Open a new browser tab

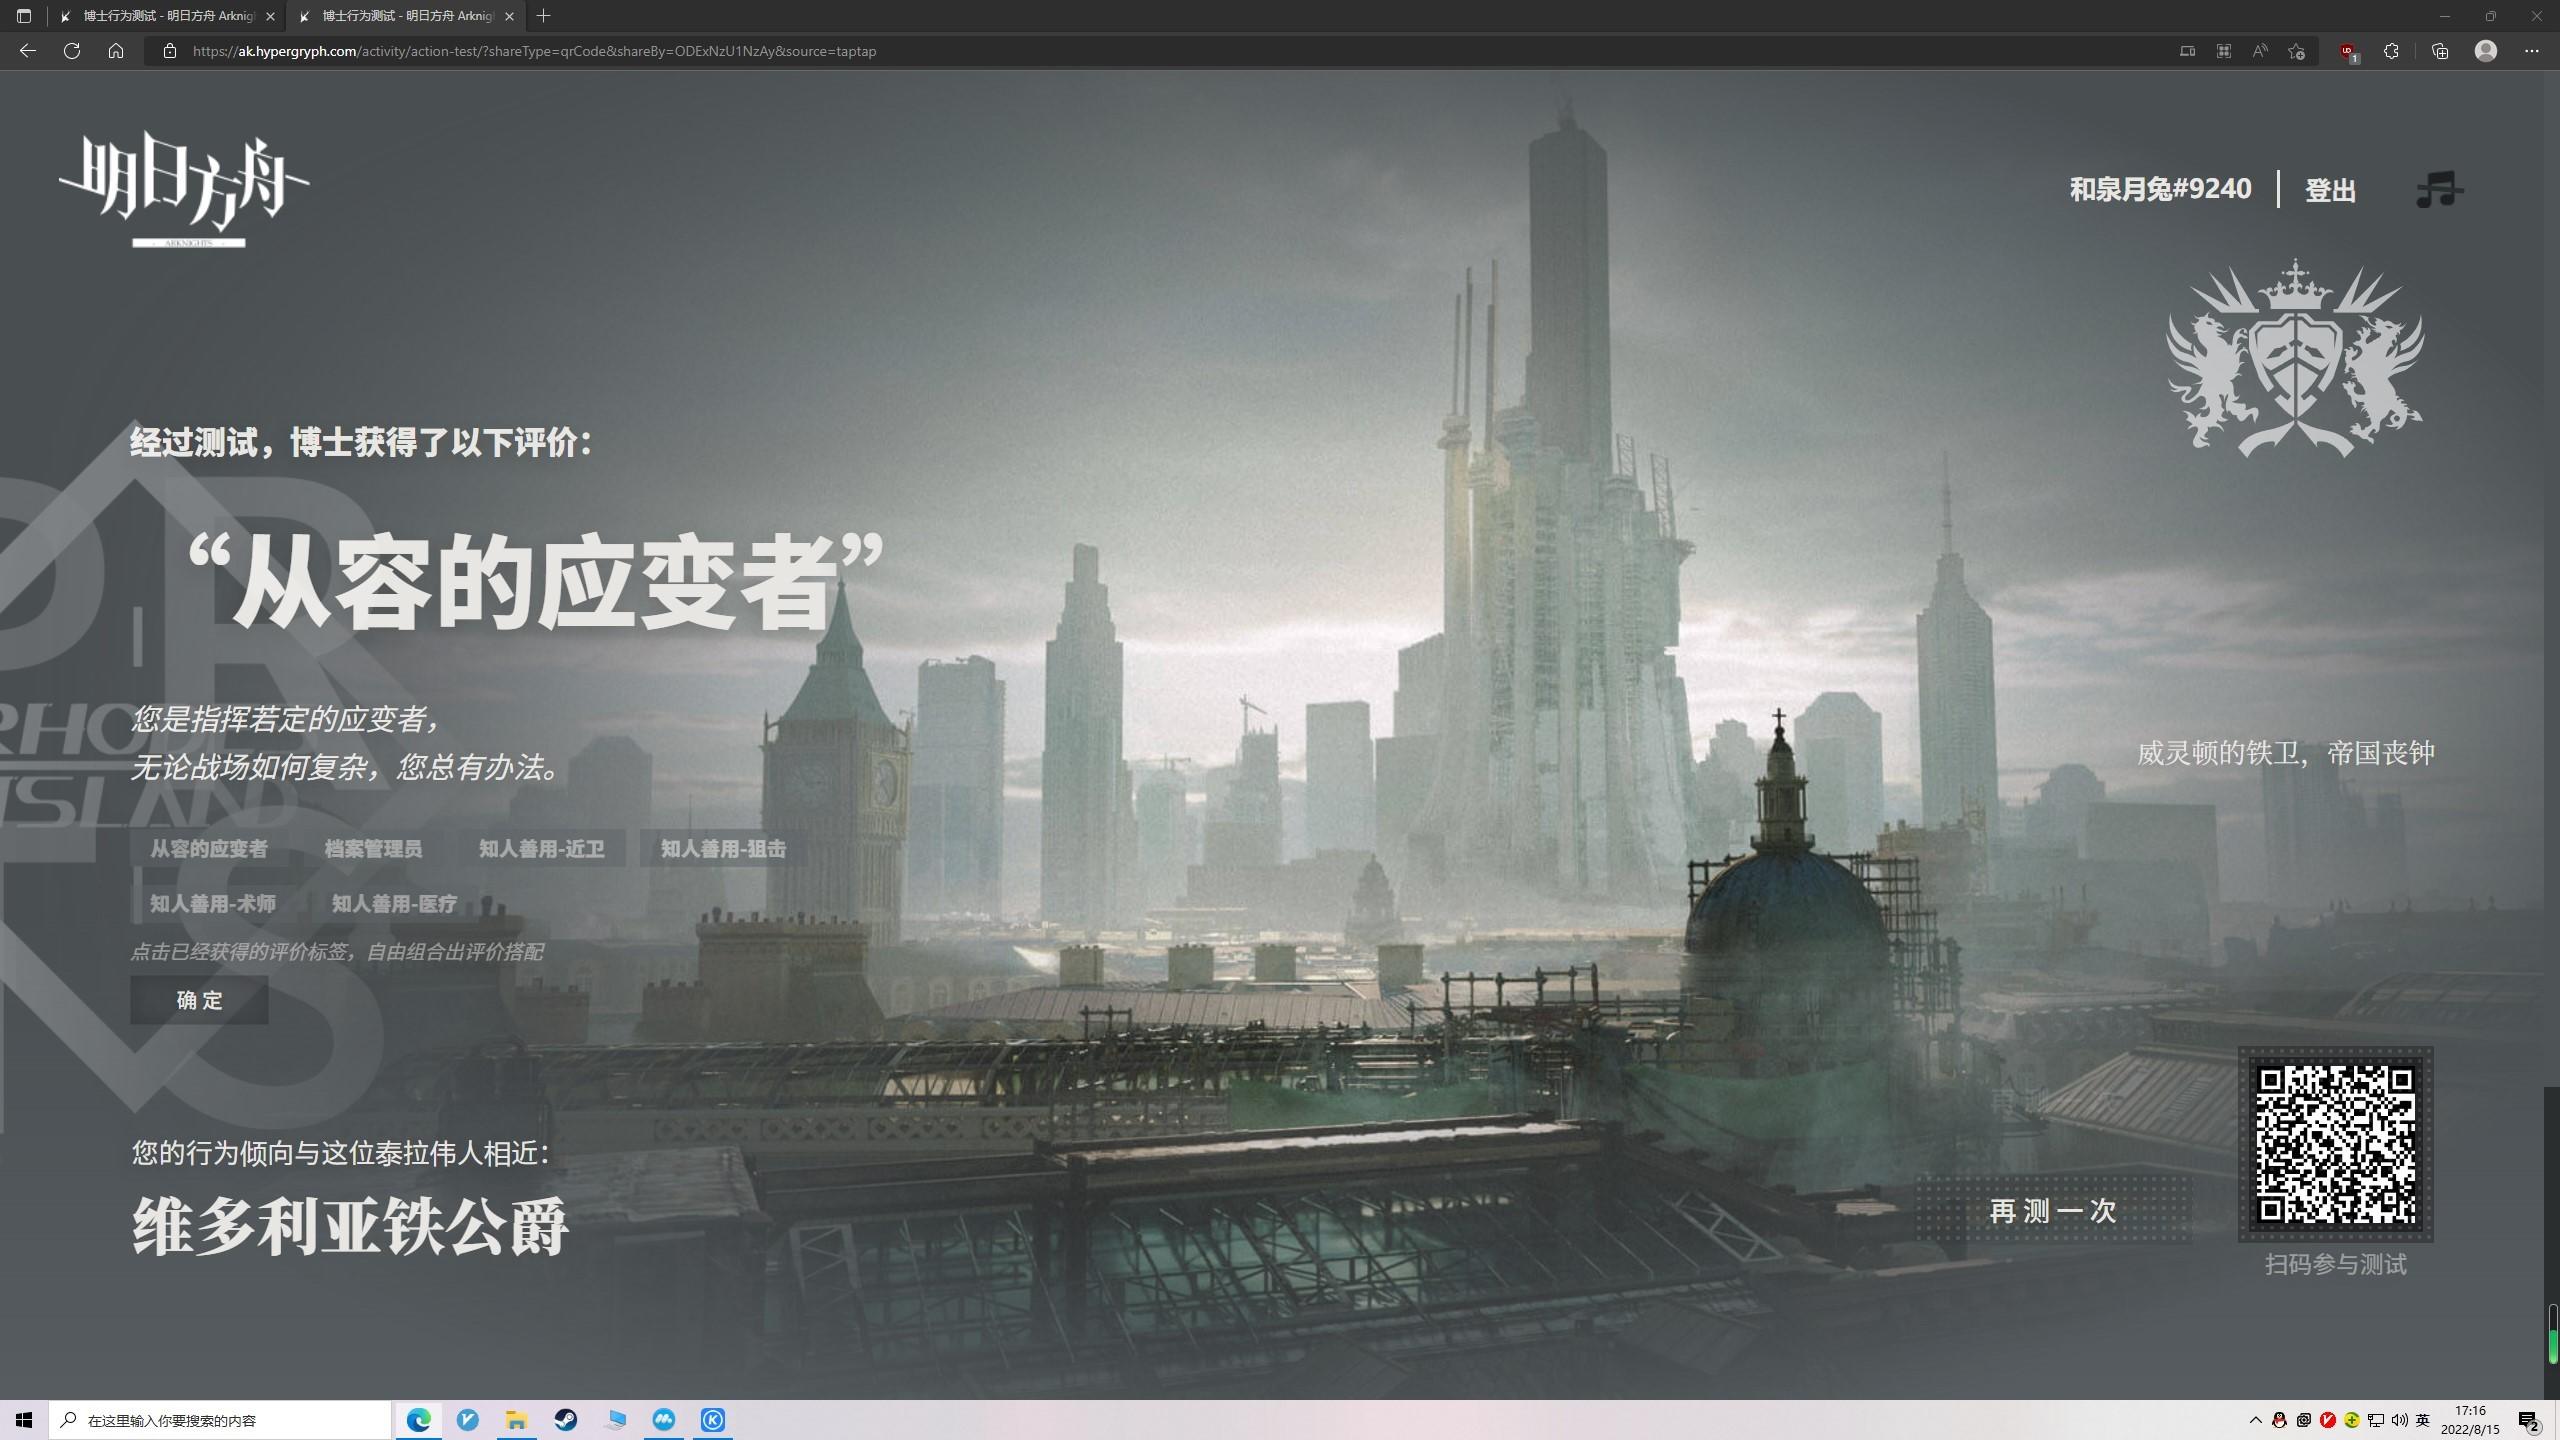(x=543, y=16)
